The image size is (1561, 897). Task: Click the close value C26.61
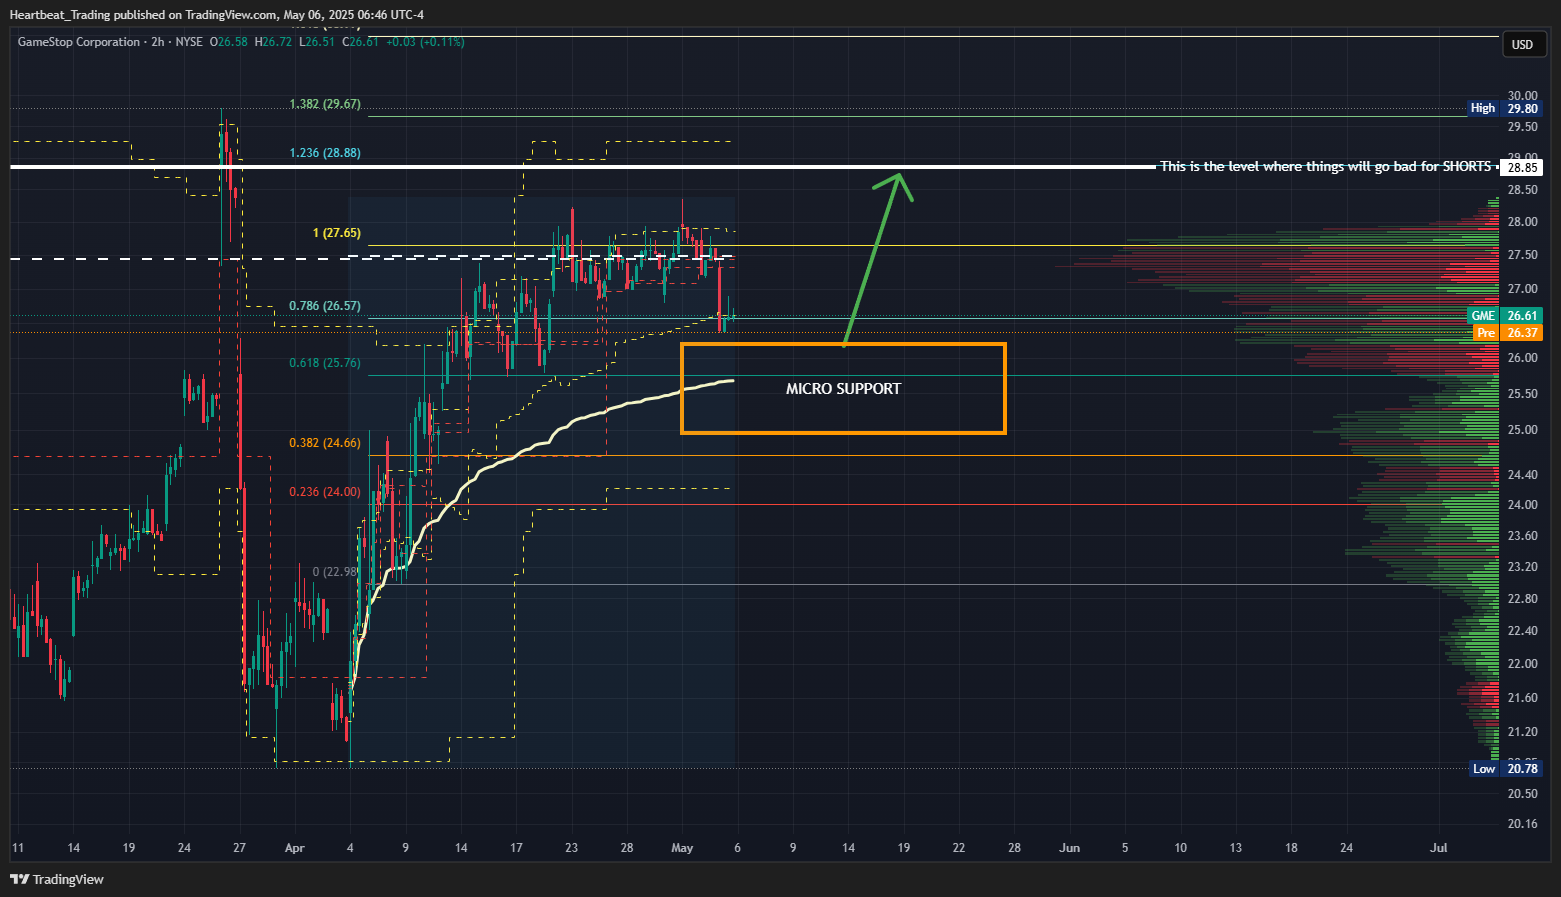(361, 42)
